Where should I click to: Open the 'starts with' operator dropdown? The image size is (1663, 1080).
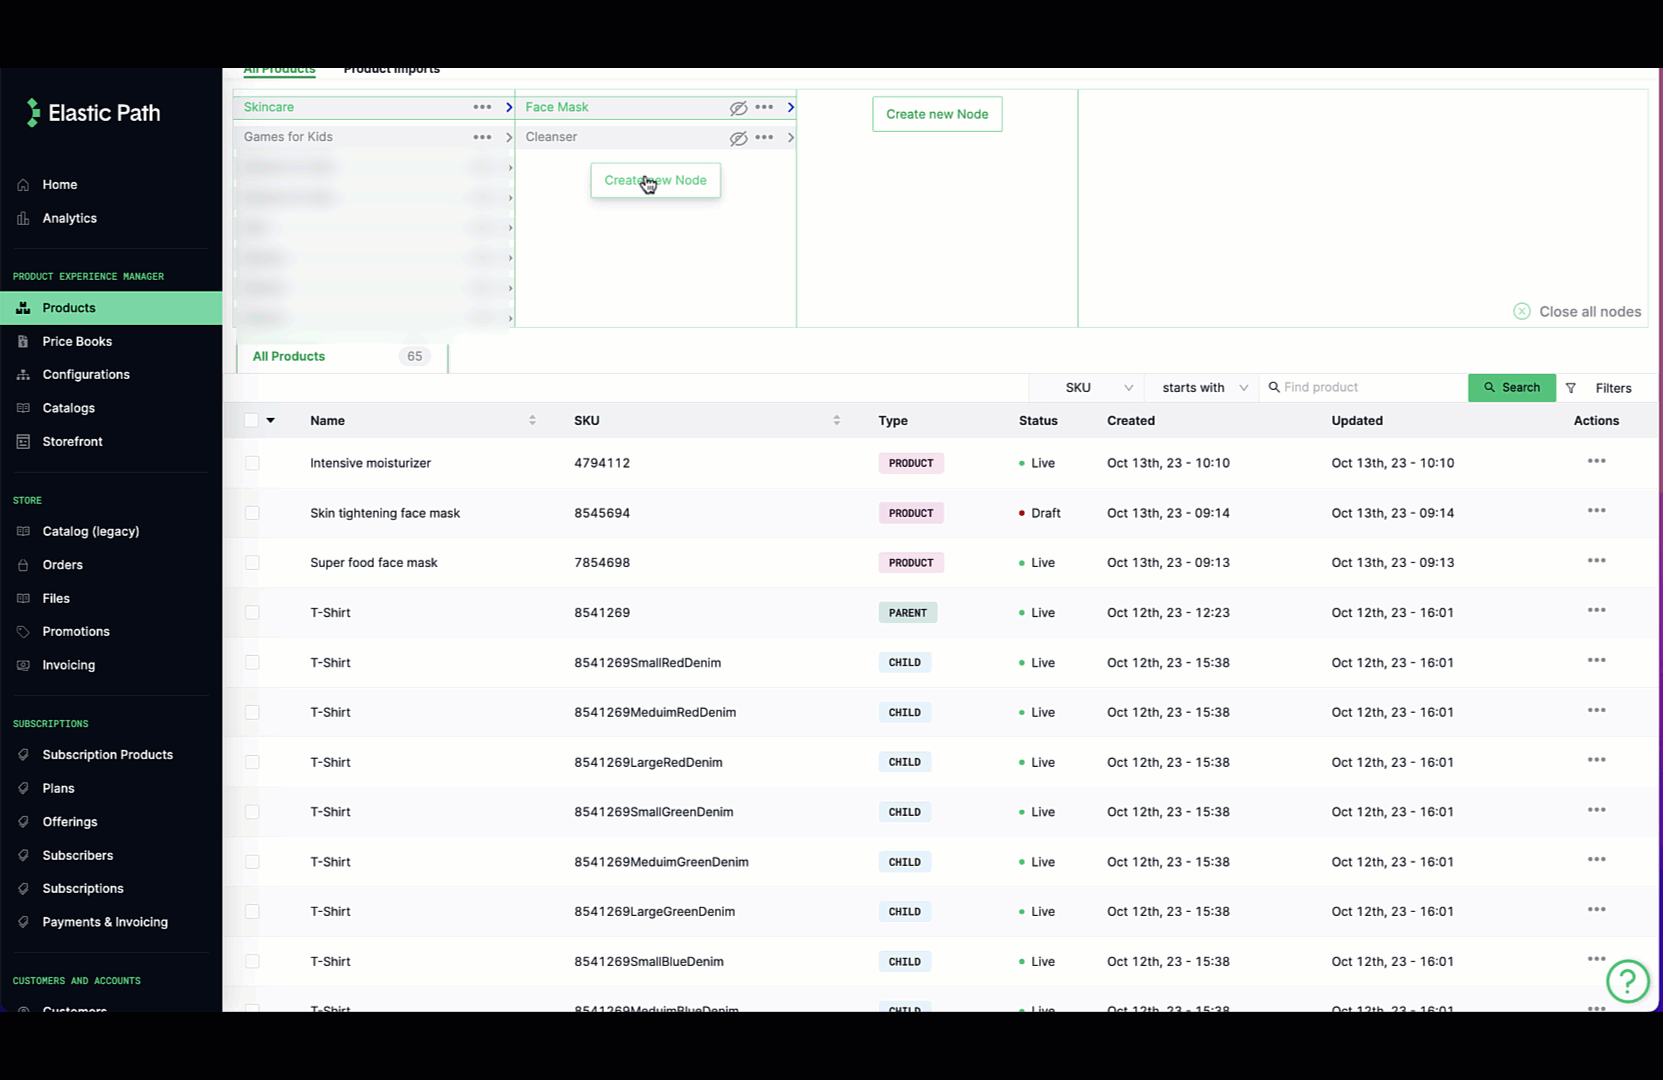(x=1204, y=388)
